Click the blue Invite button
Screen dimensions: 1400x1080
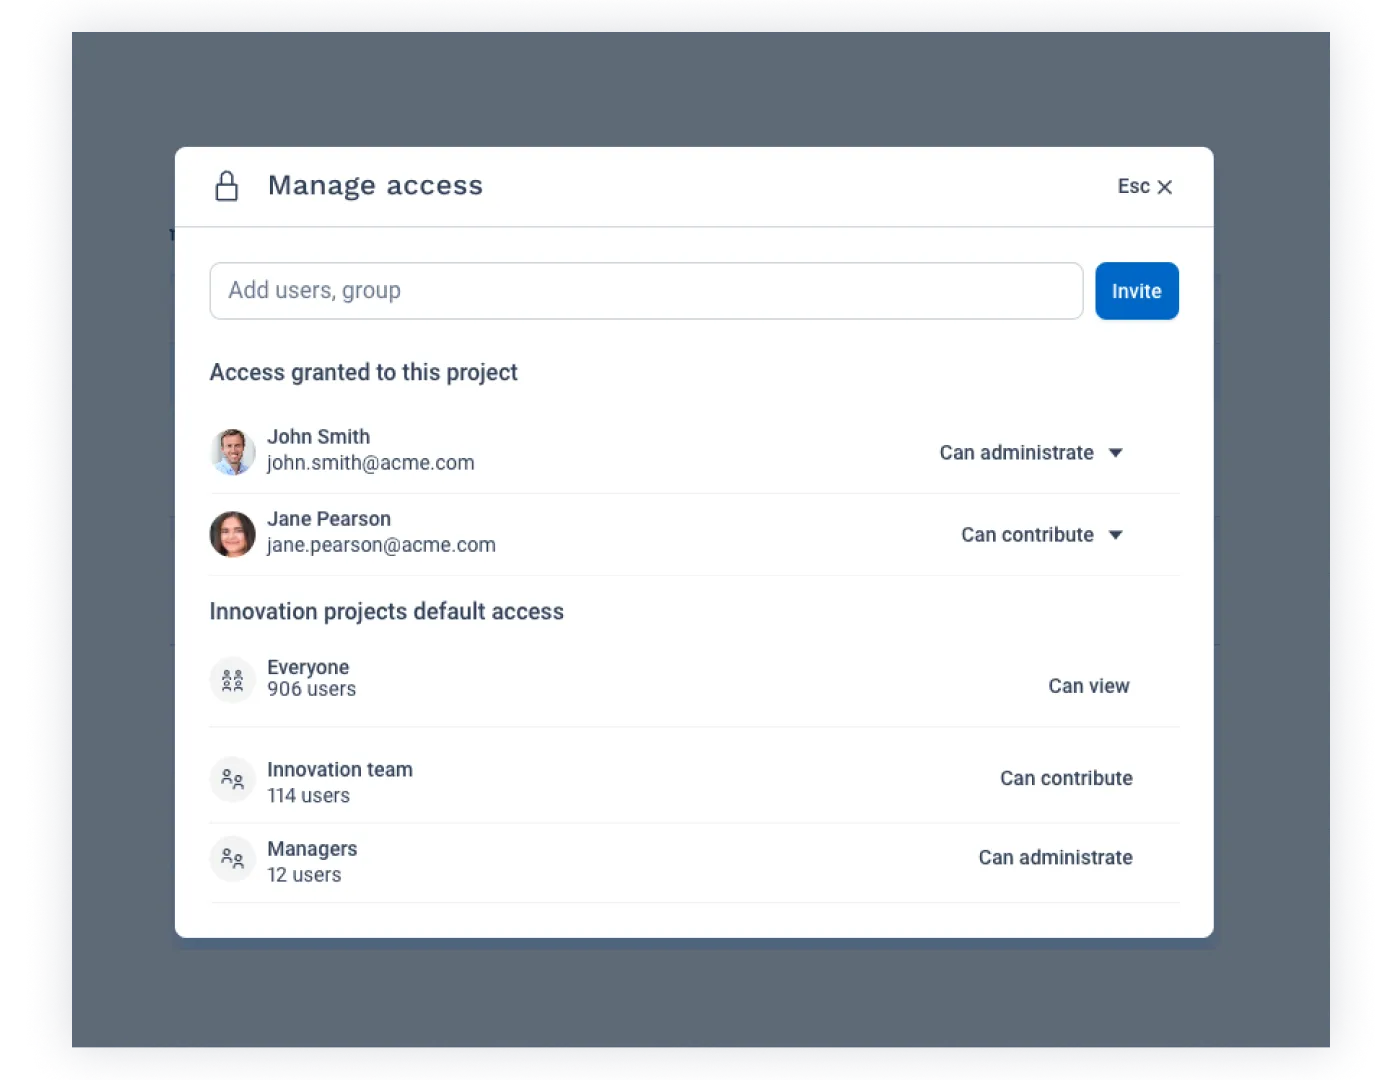tap(1137, 291)
